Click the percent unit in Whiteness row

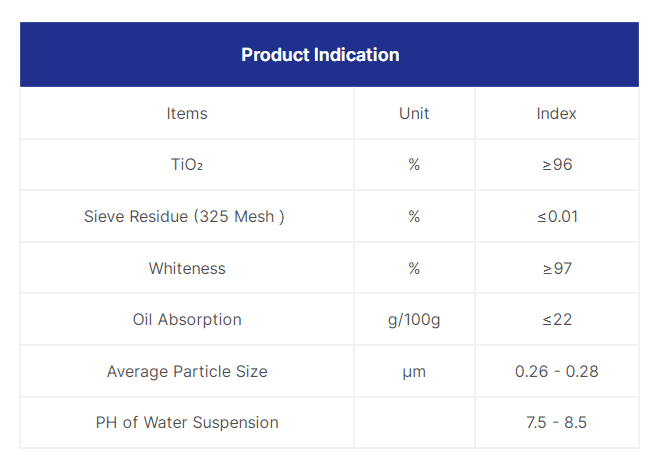point(414,268)
